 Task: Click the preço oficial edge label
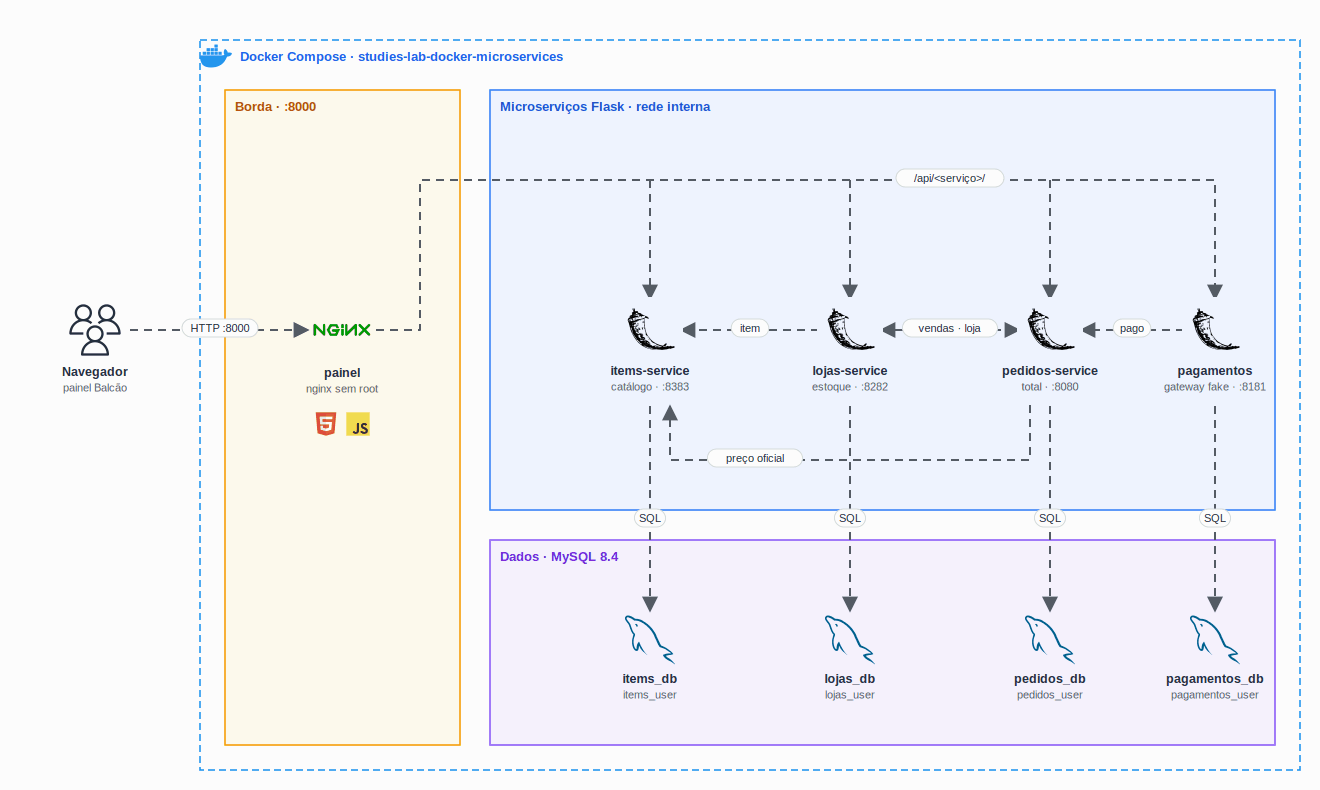click(x=755, y=458)
